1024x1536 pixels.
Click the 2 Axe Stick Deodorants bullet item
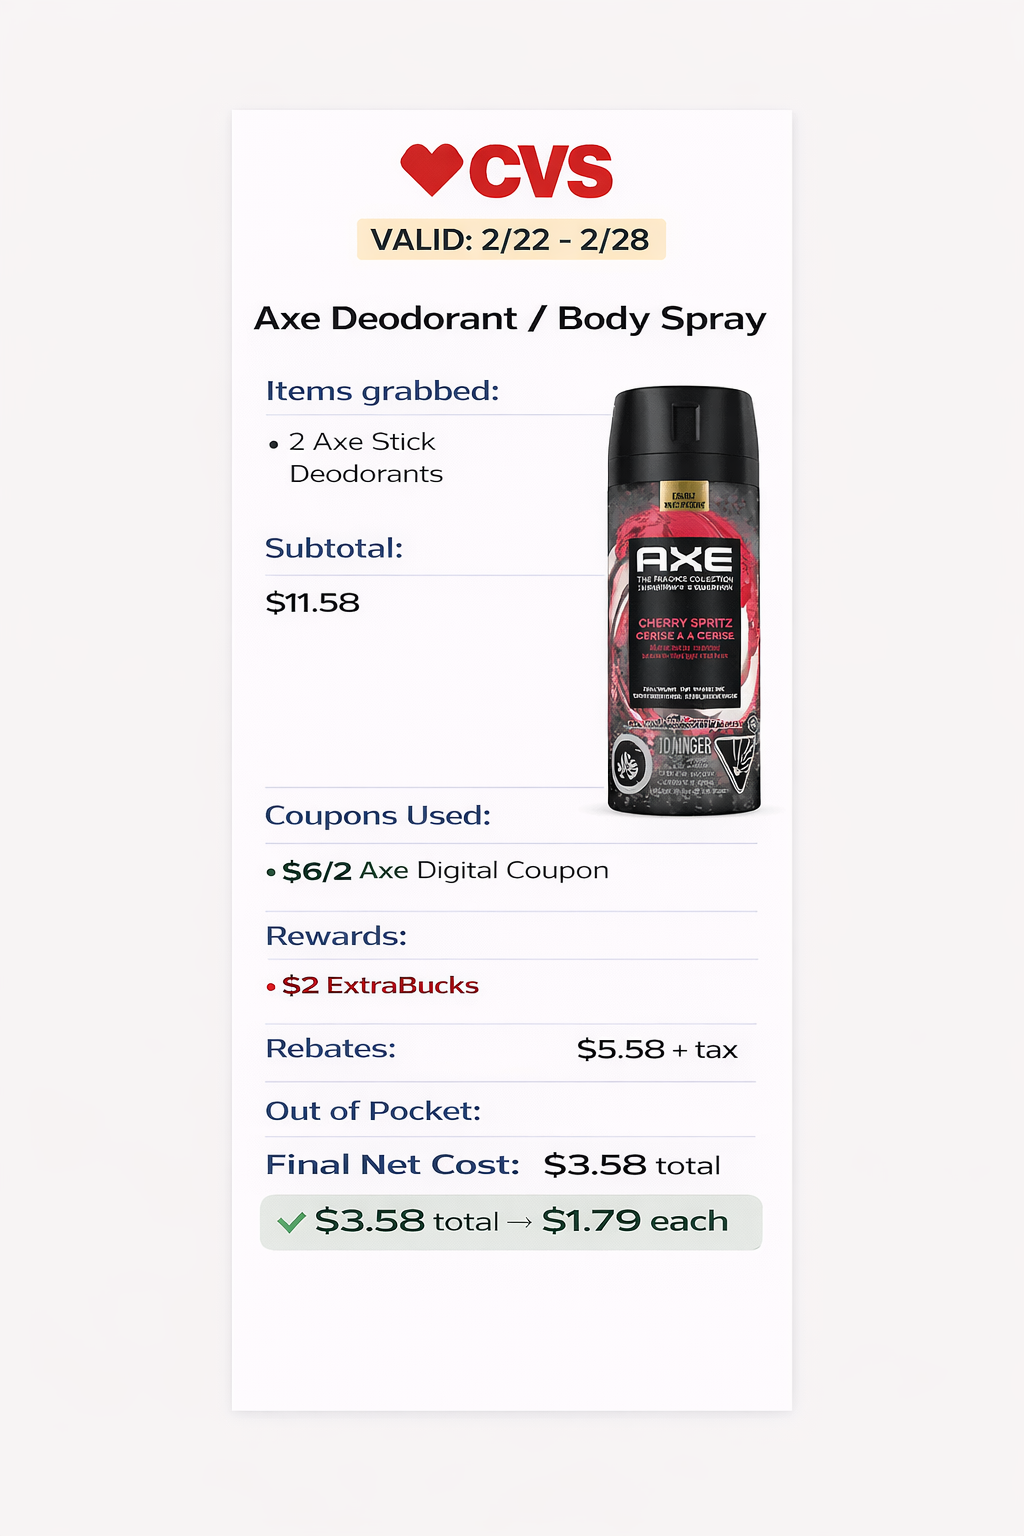[x=356, y=457]
